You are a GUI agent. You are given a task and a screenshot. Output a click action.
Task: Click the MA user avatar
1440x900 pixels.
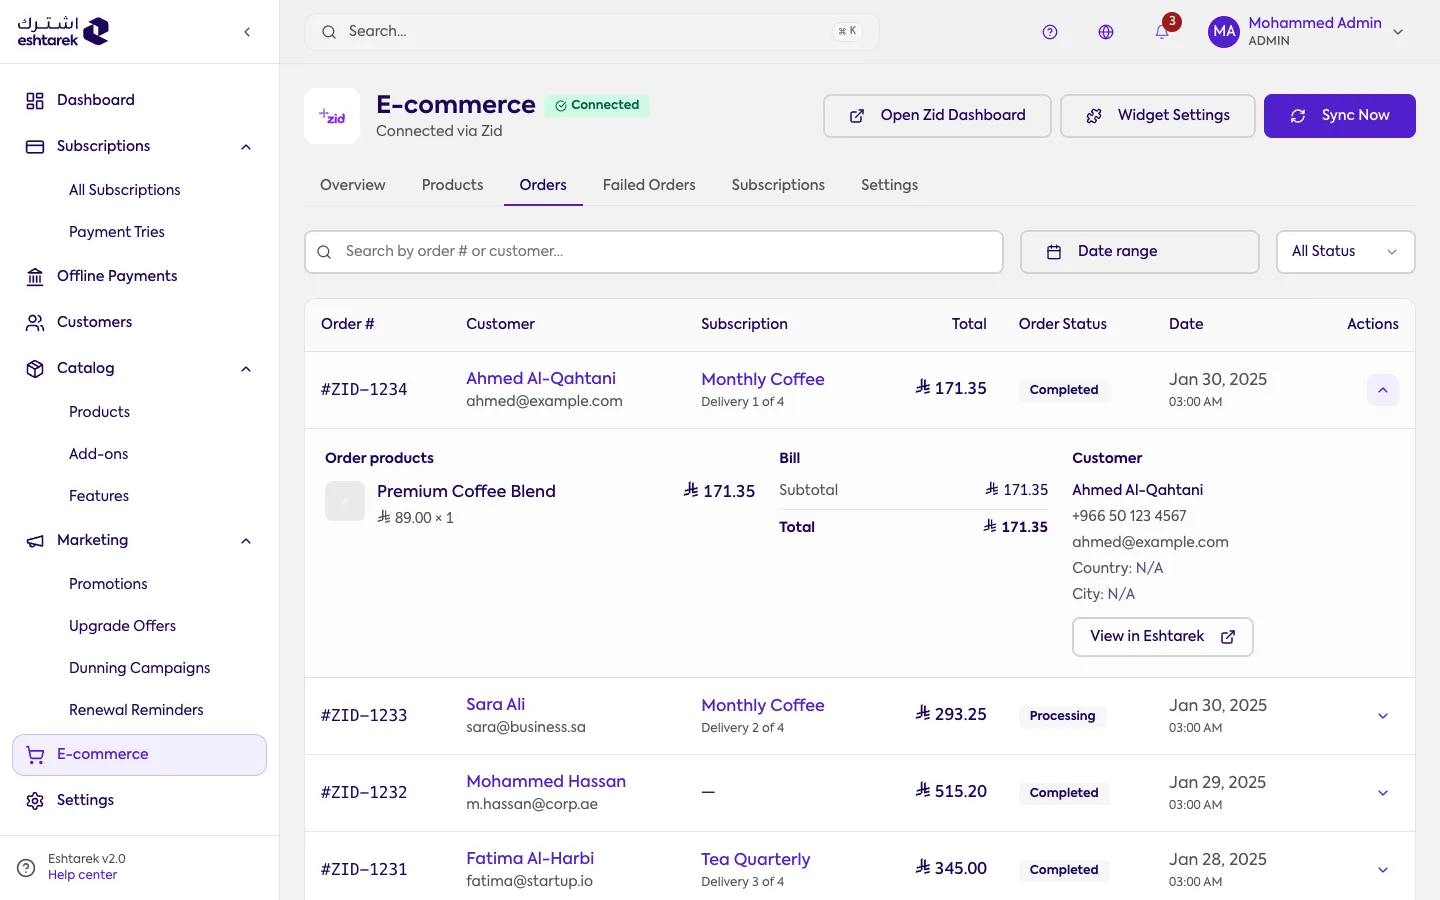coord(1224,32)
